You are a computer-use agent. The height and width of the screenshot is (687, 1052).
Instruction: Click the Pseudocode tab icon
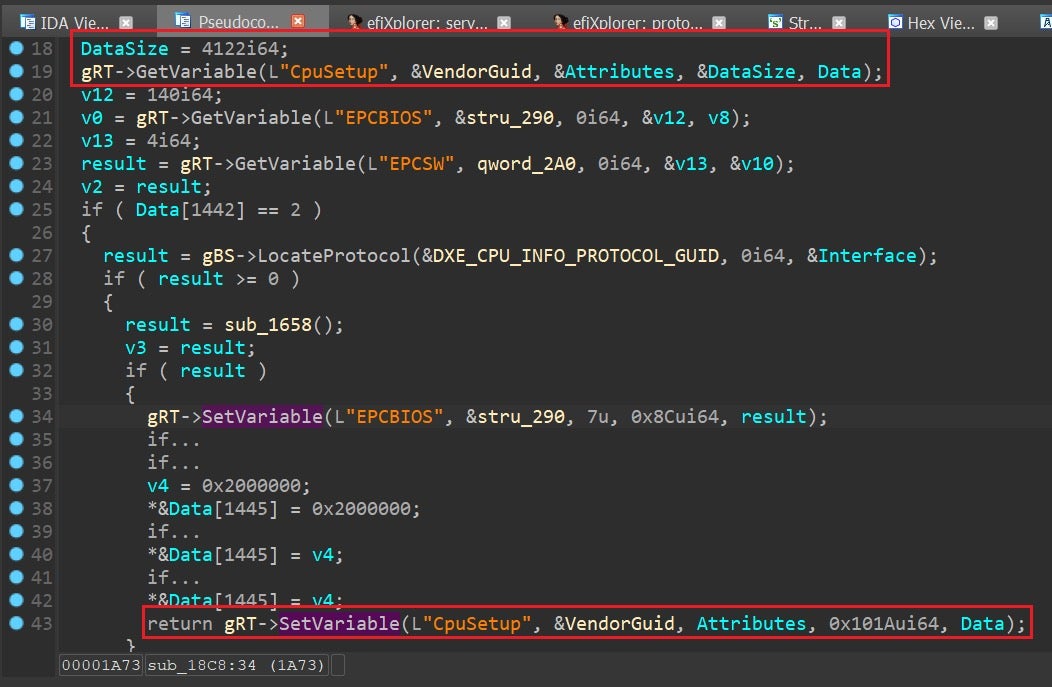point(182,21)
